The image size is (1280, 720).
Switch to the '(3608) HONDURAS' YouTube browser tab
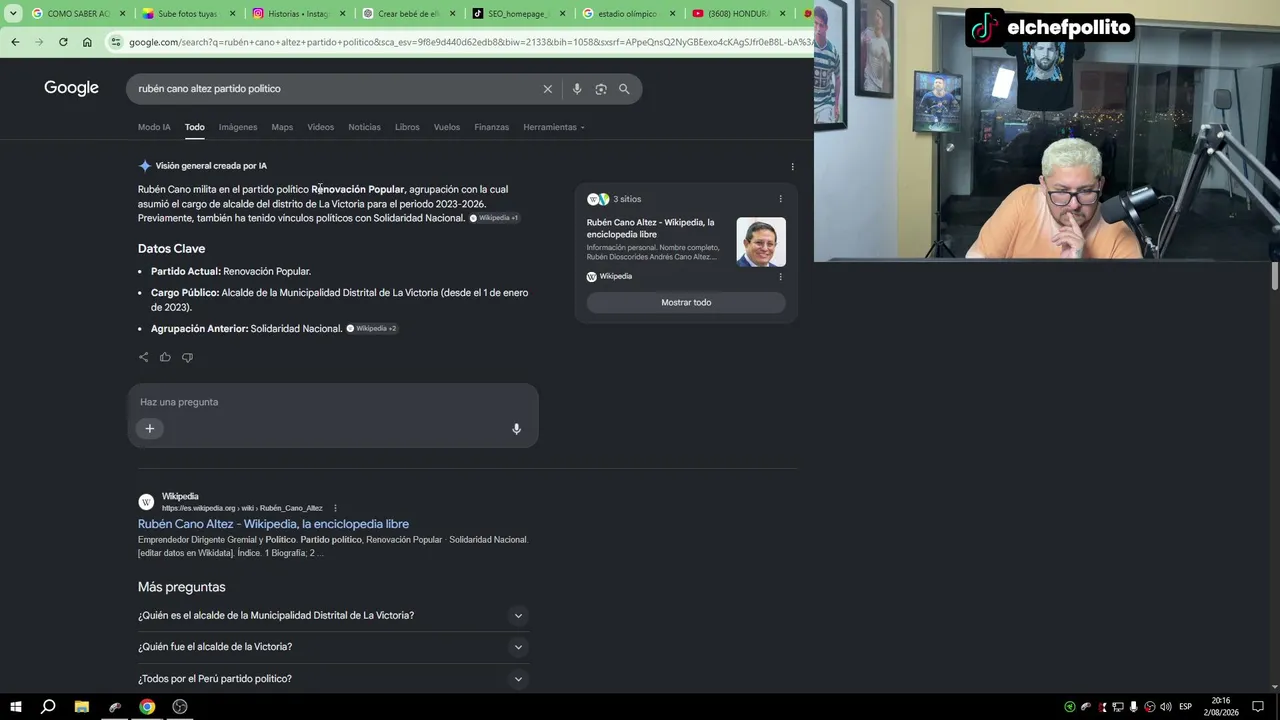[739, 14]
